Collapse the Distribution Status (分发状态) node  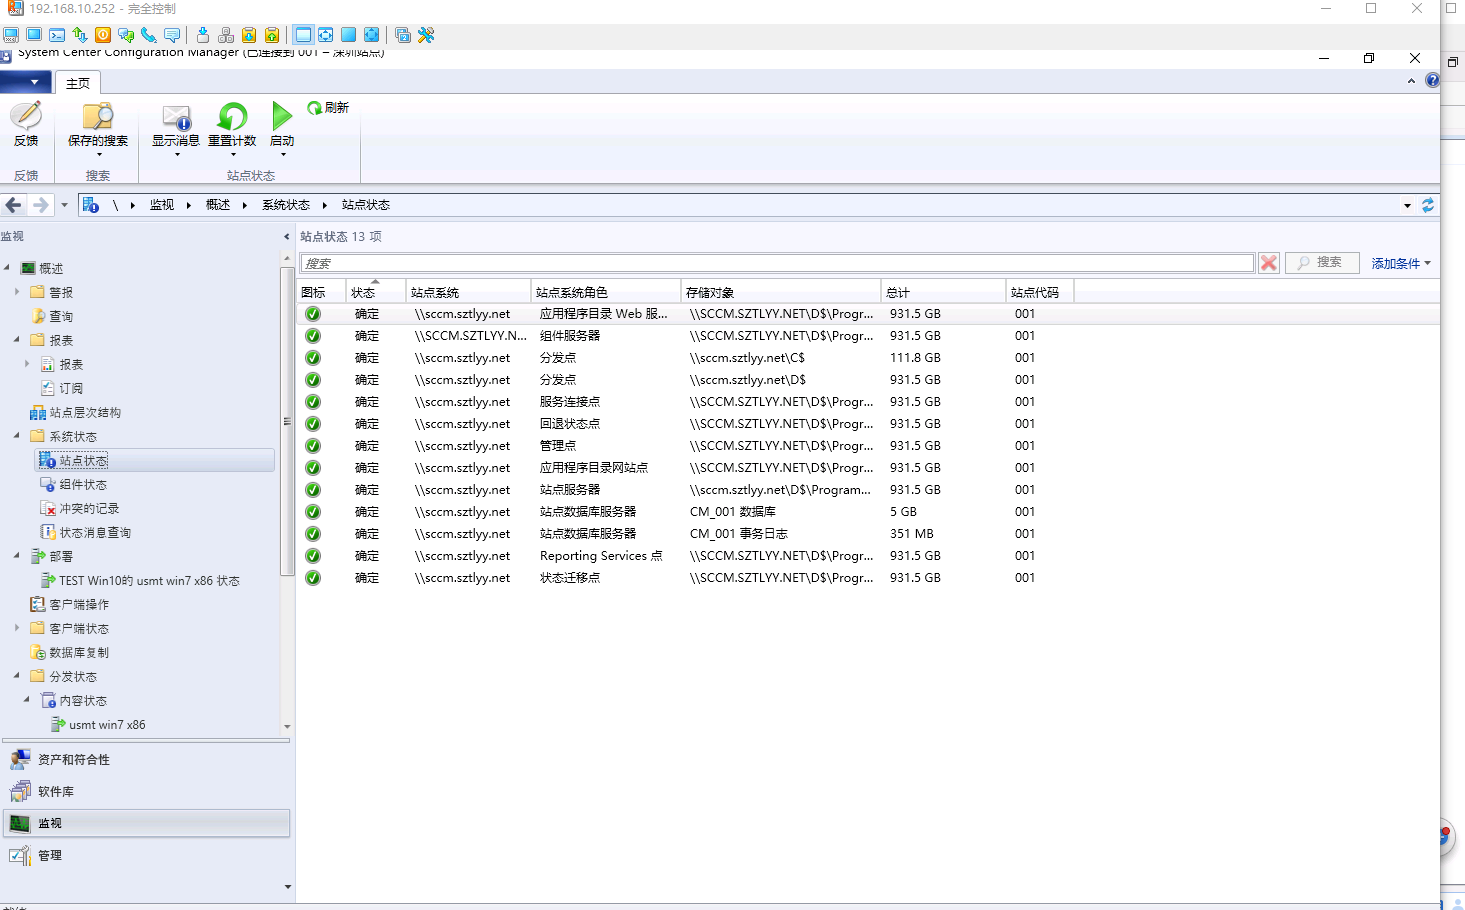17,676
